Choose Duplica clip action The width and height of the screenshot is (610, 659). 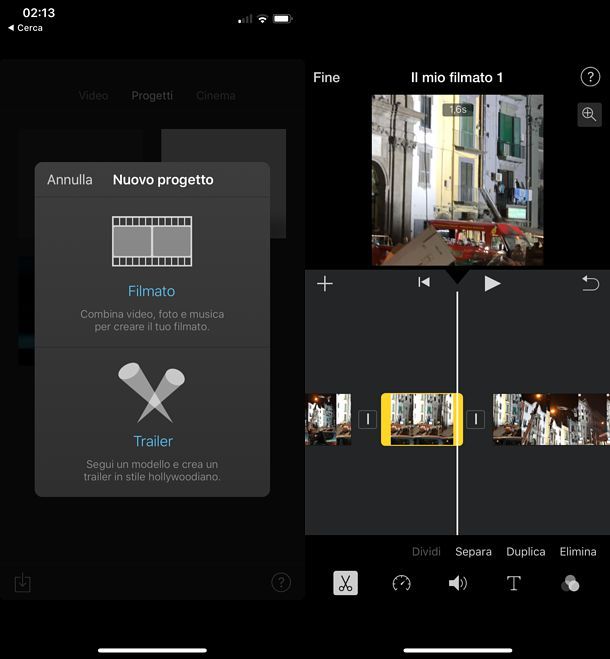pyautogui.click(x=526, y=551)
